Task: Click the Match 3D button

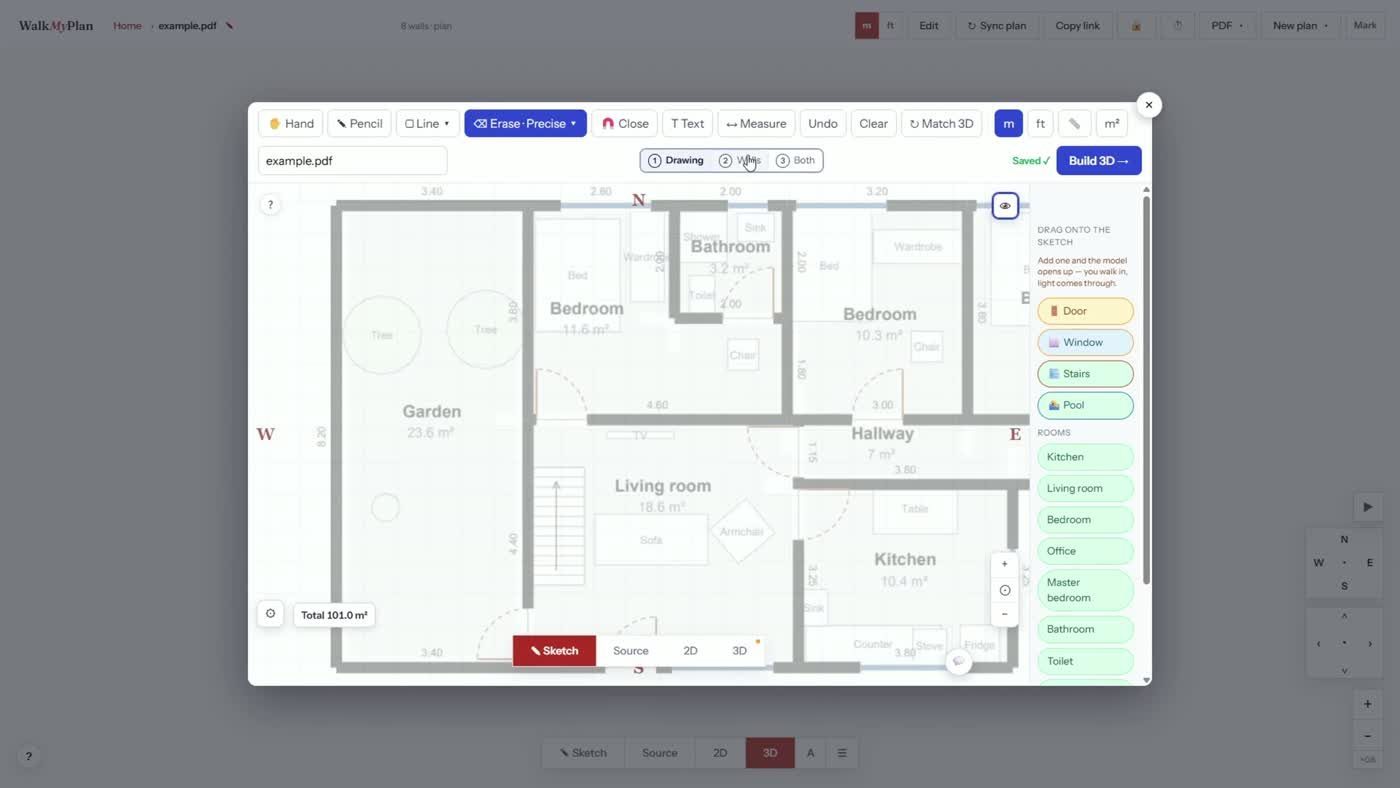Action: coord(941,123)
